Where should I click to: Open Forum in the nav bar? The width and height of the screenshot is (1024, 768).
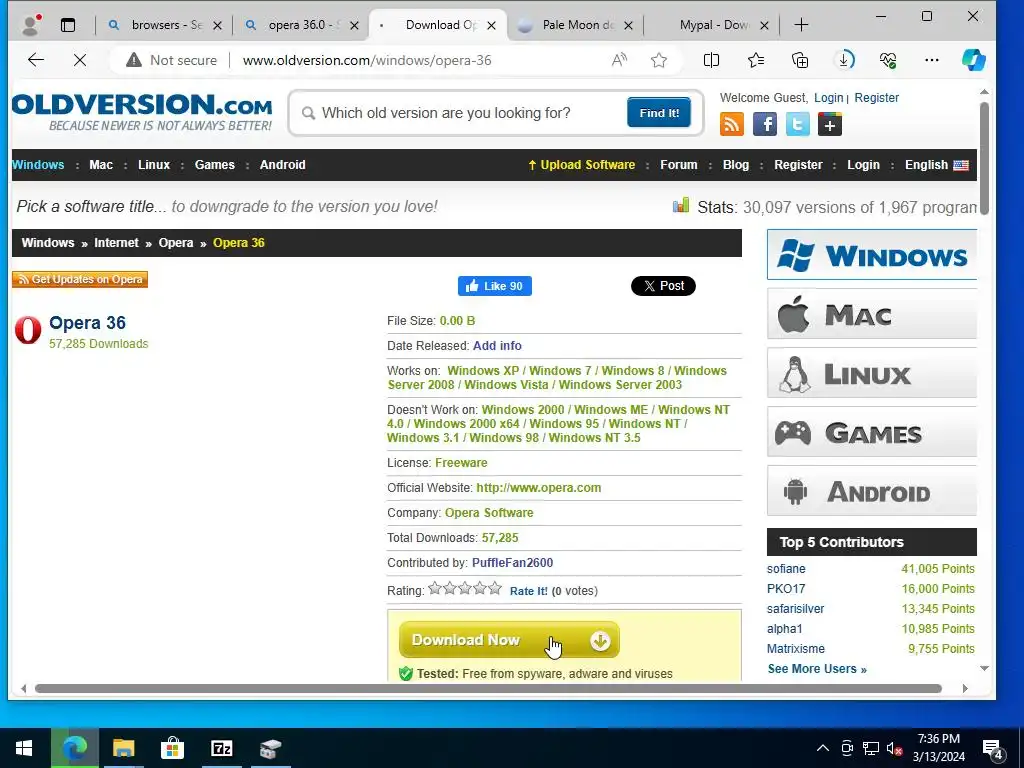pos(679,165)
